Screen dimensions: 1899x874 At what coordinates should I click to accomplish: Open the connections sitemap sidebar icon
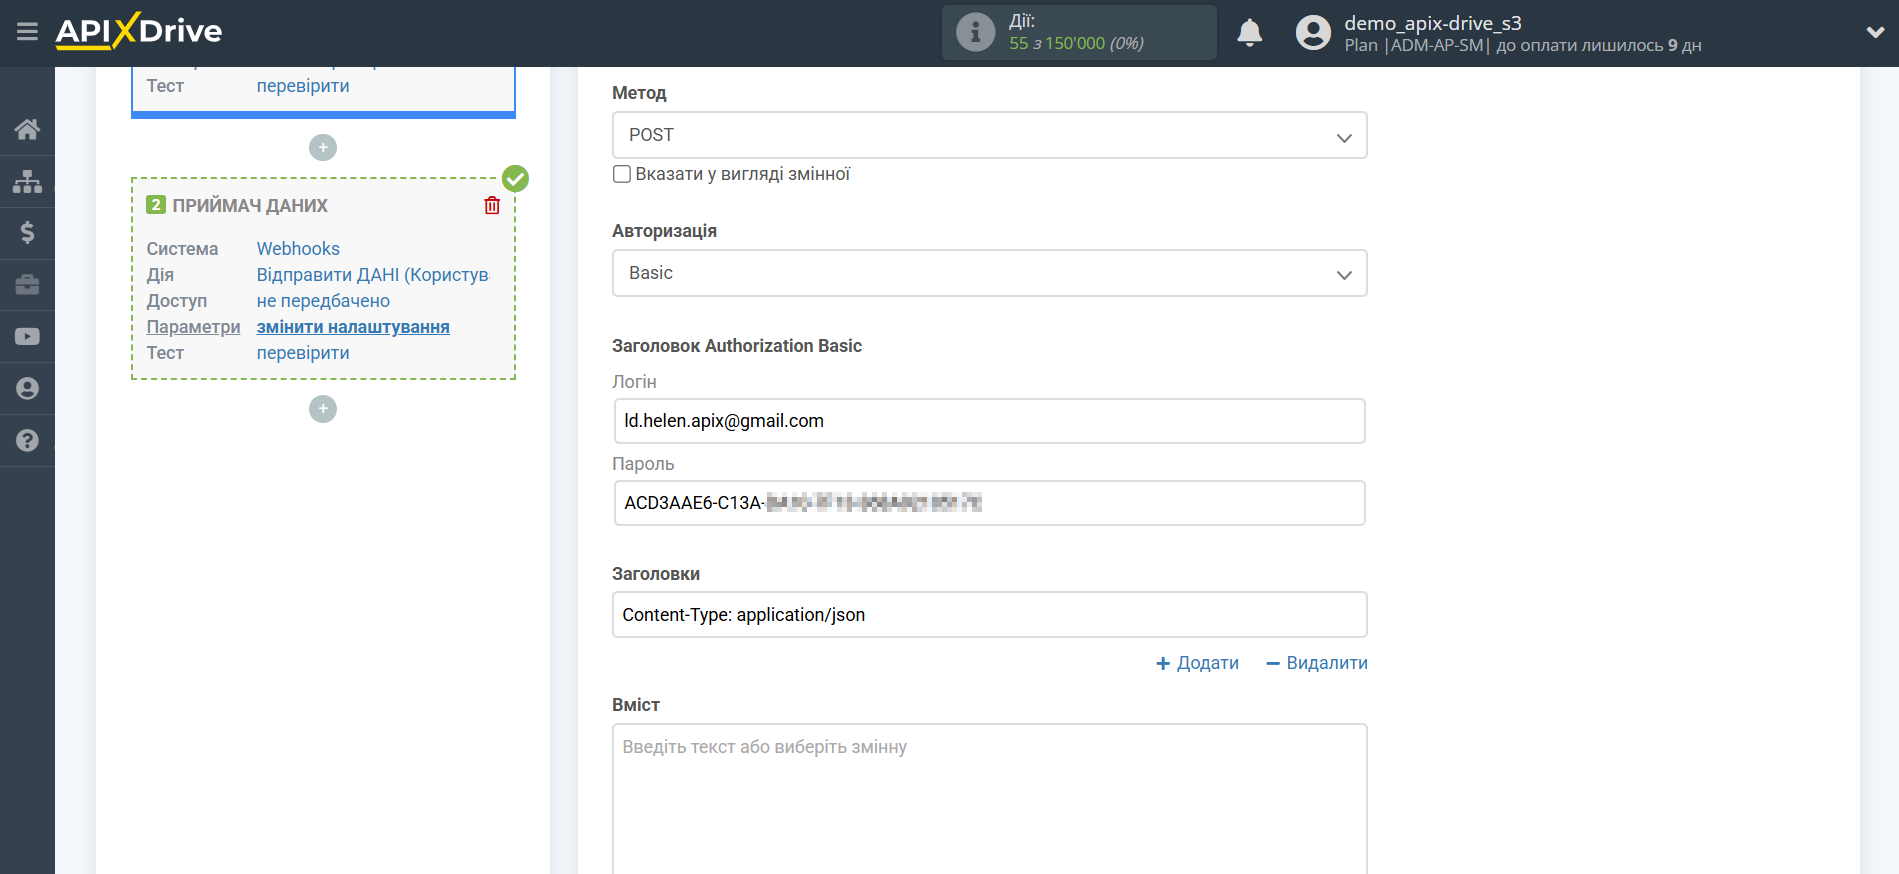pos(27,181)
